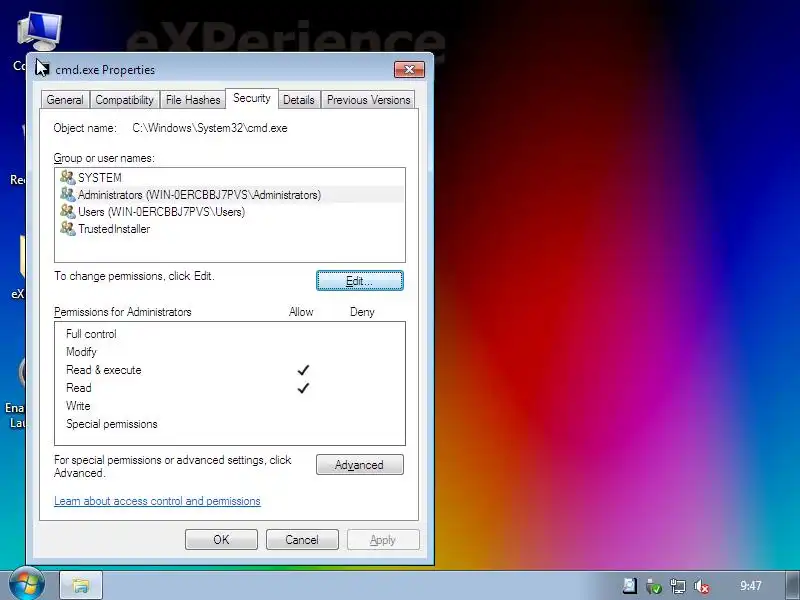The height and width of the screenshot is (600, 800).
Task: Switch to the Compatibility tab
Action: 124,99
